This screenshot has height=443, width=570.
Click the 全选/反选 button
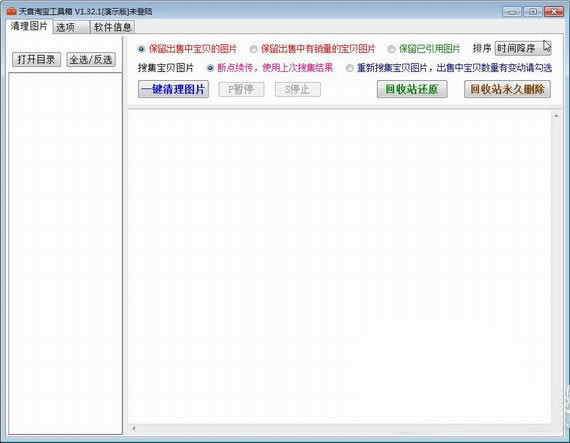point(91,59)
